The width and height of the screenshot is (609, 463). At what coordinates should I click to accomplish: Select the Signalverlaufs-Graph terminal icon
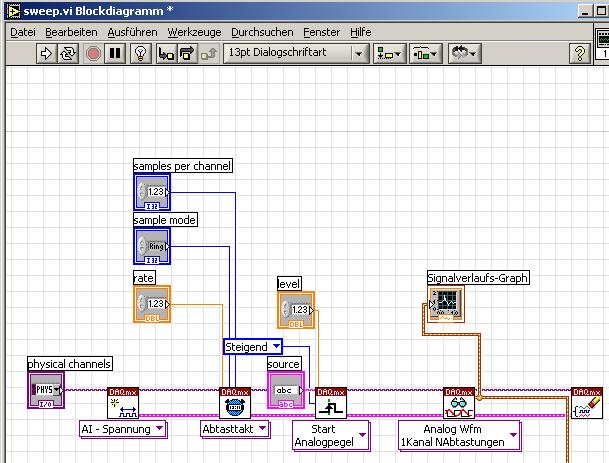coord(446,304)
